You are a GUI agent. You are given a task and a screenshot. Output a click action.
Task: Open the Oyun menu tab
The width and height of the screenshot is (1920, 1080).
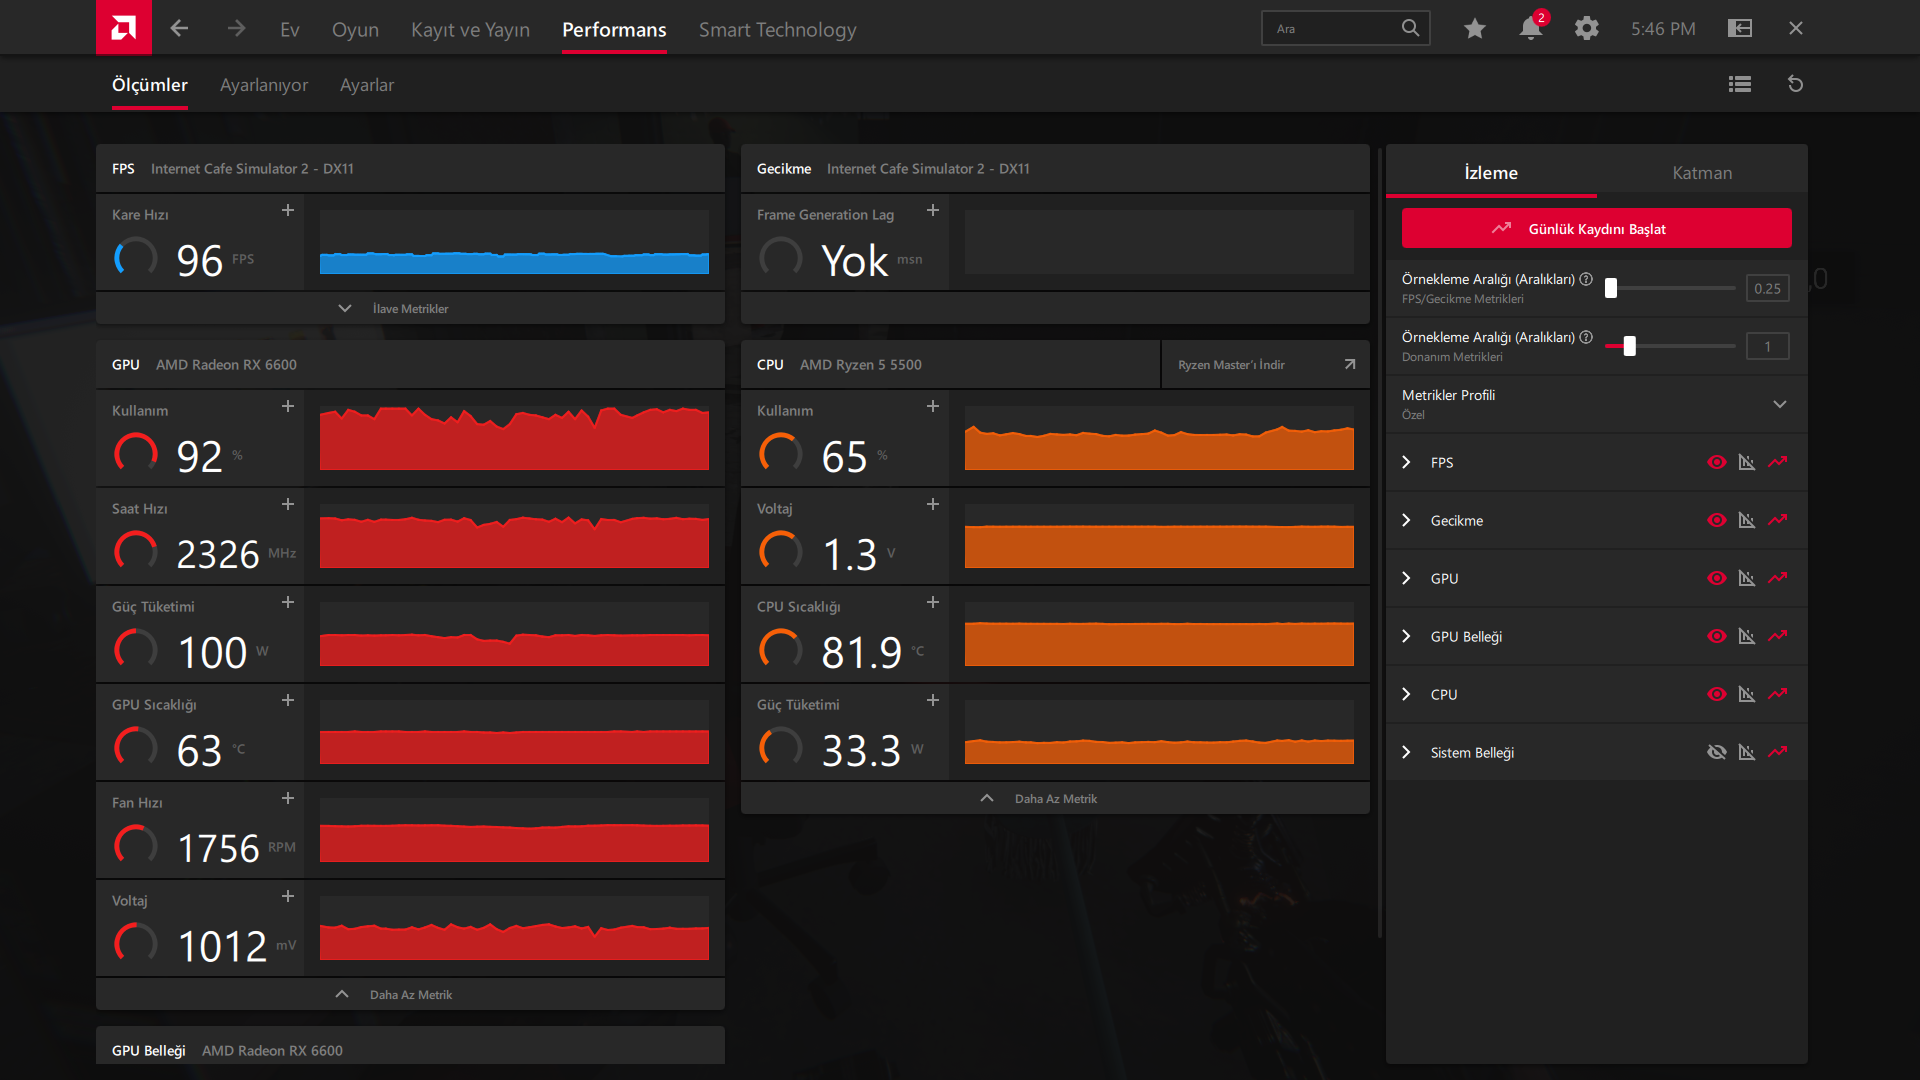[355, 30]
